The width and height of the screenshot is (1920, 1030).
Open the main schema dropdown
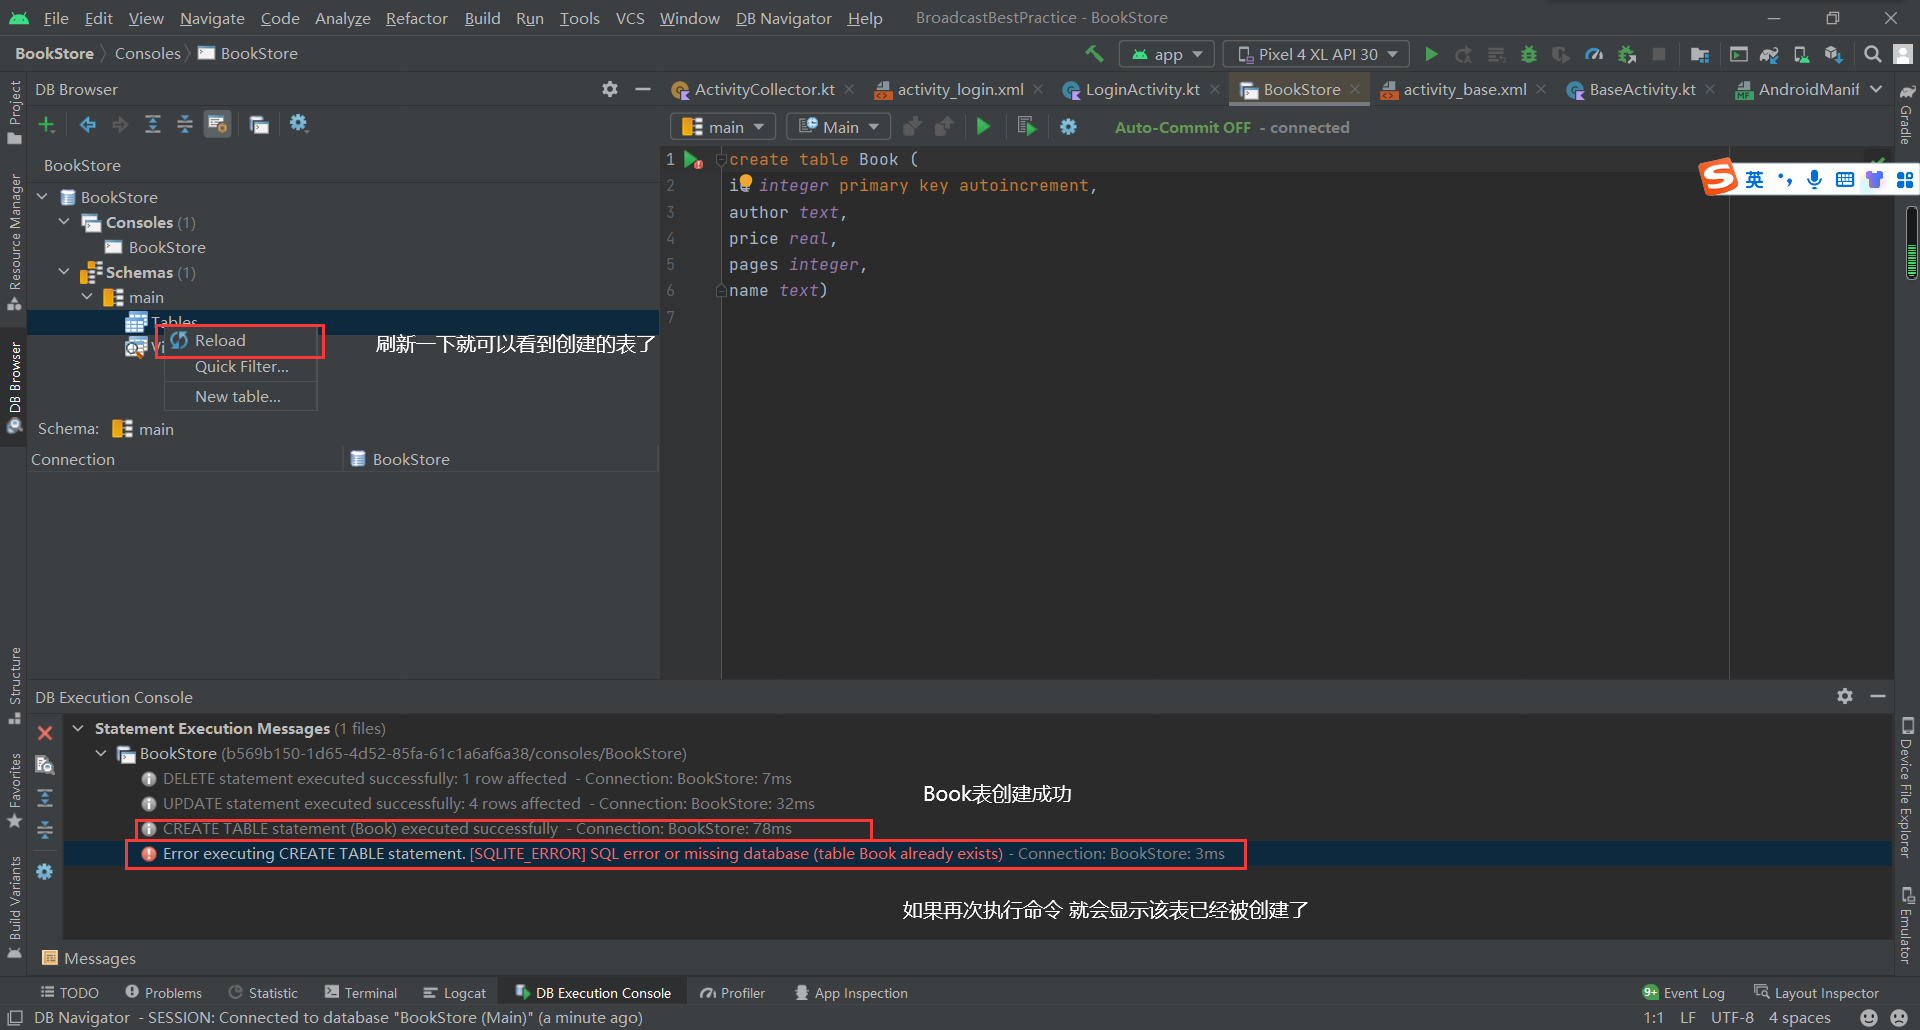point(722,127)
